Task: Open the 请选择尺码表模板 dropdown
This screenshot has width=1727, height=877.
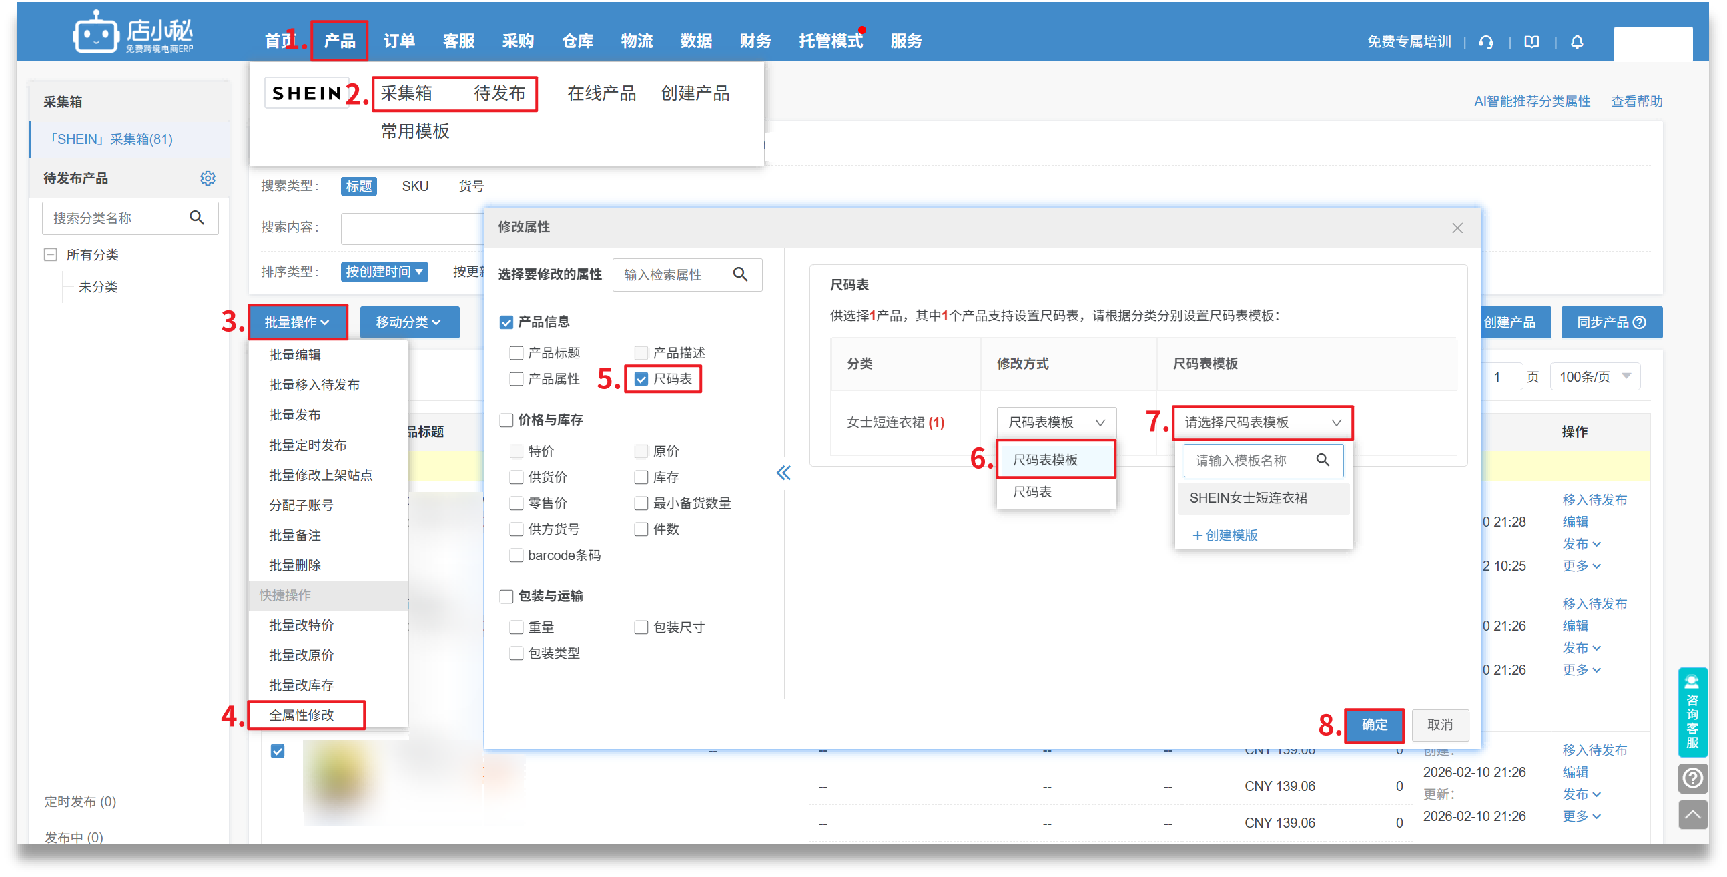Action: tap(1262, 423)
